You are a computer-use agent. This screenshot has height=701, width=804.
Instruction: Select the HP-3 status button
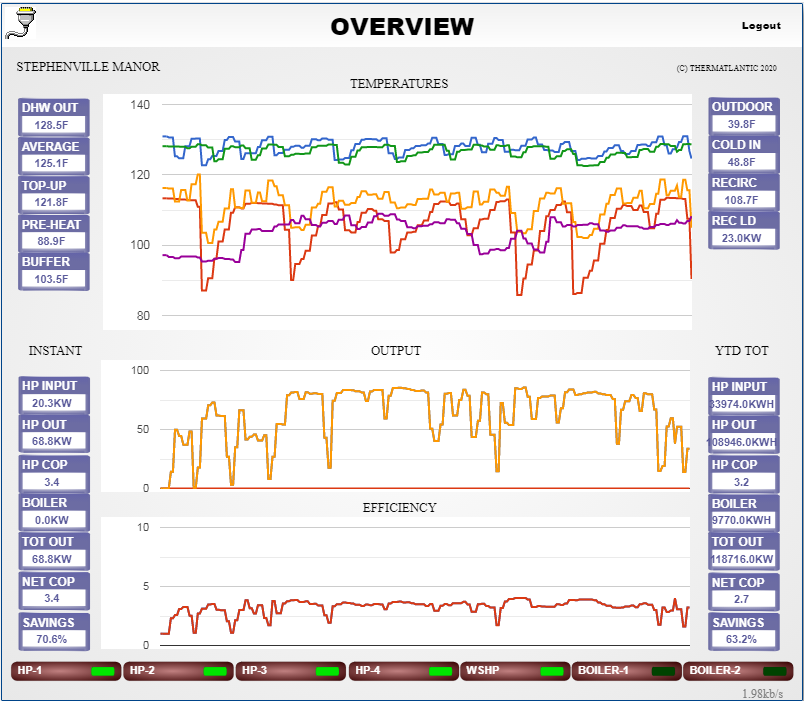[x=289, y=671]
